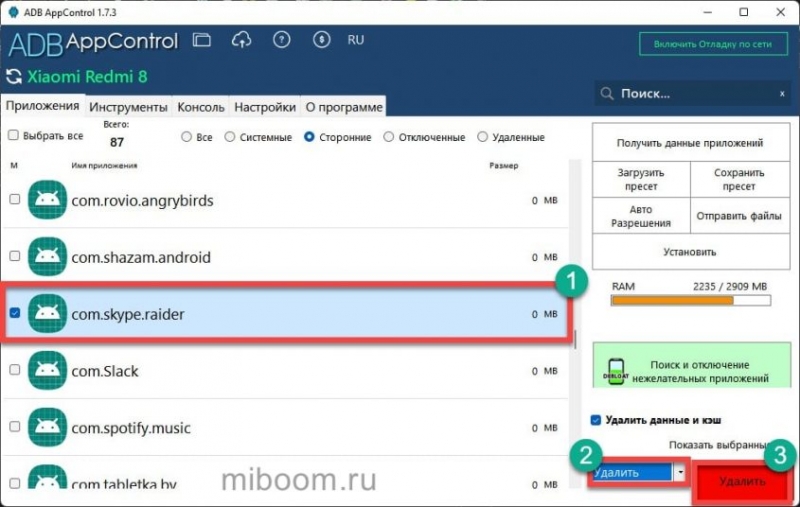Screen dimensions: 800x507
Task: Toggle Удалить данные и кэш checkbox
Action: [595, 420]
